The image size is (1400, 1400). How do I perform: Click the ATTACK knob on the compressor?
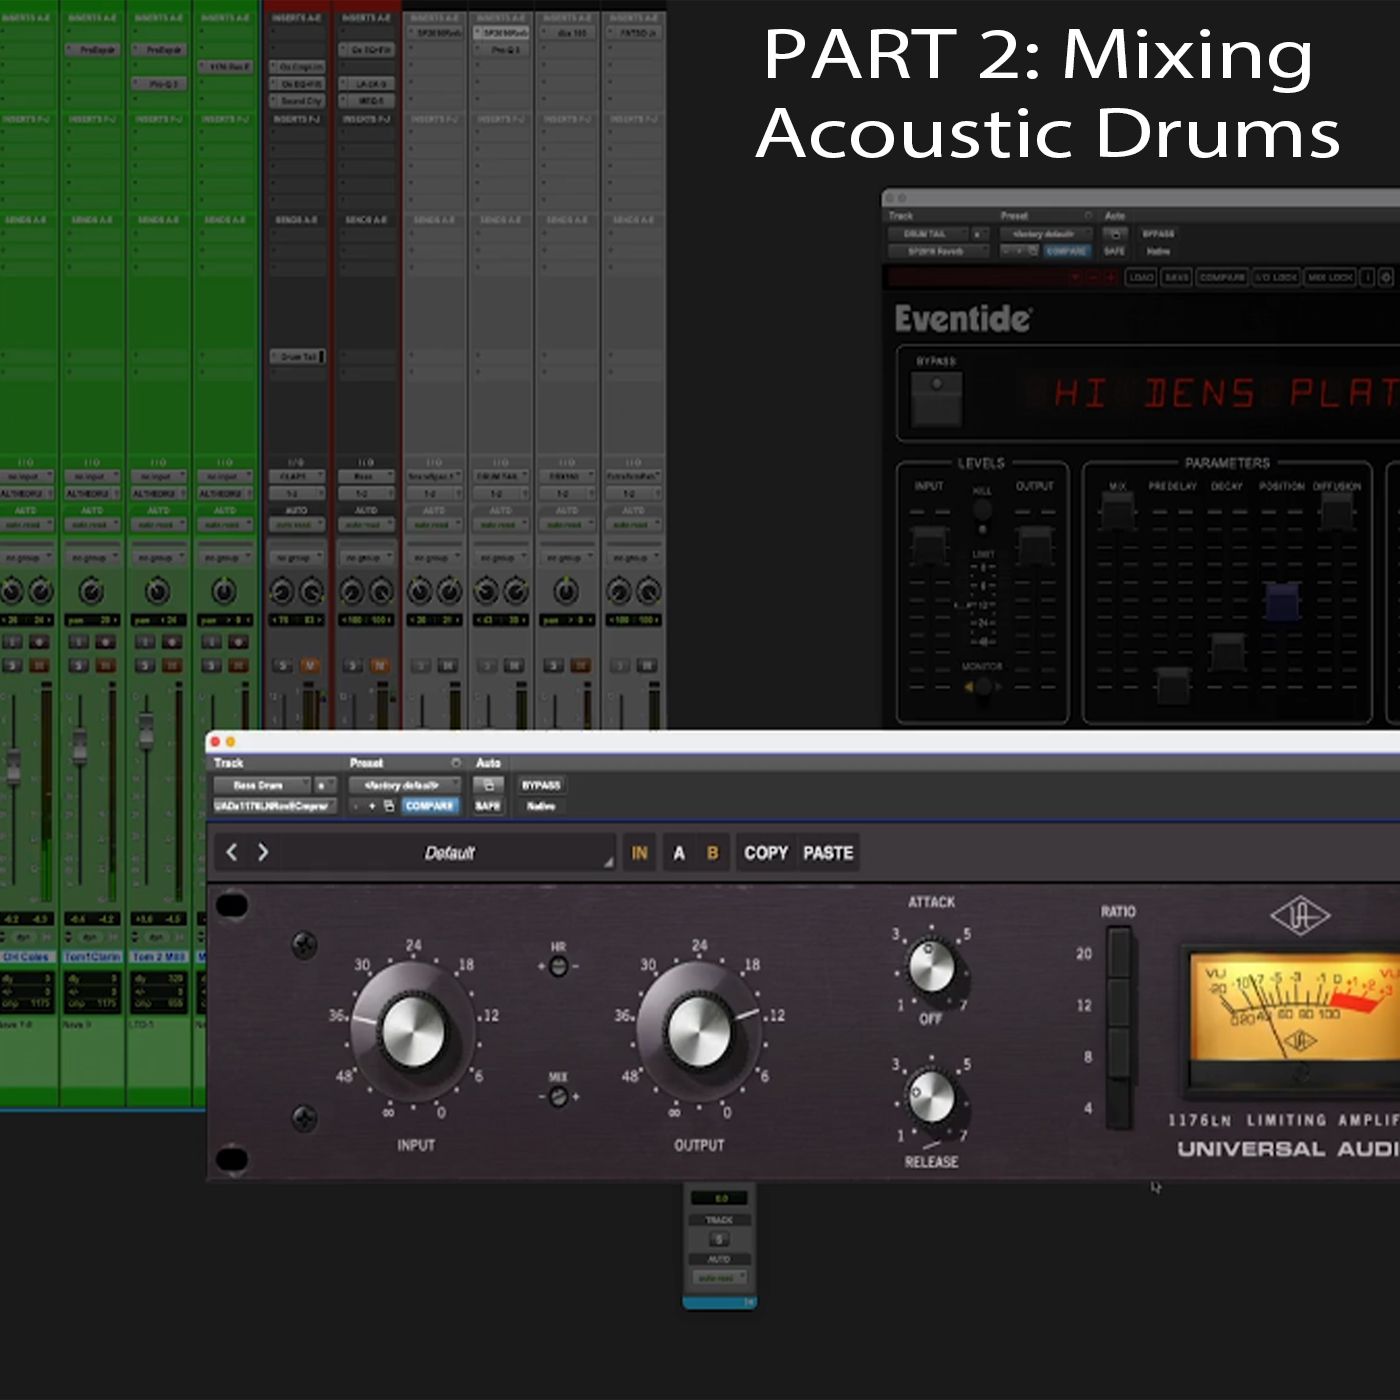[x=931, y=967]
